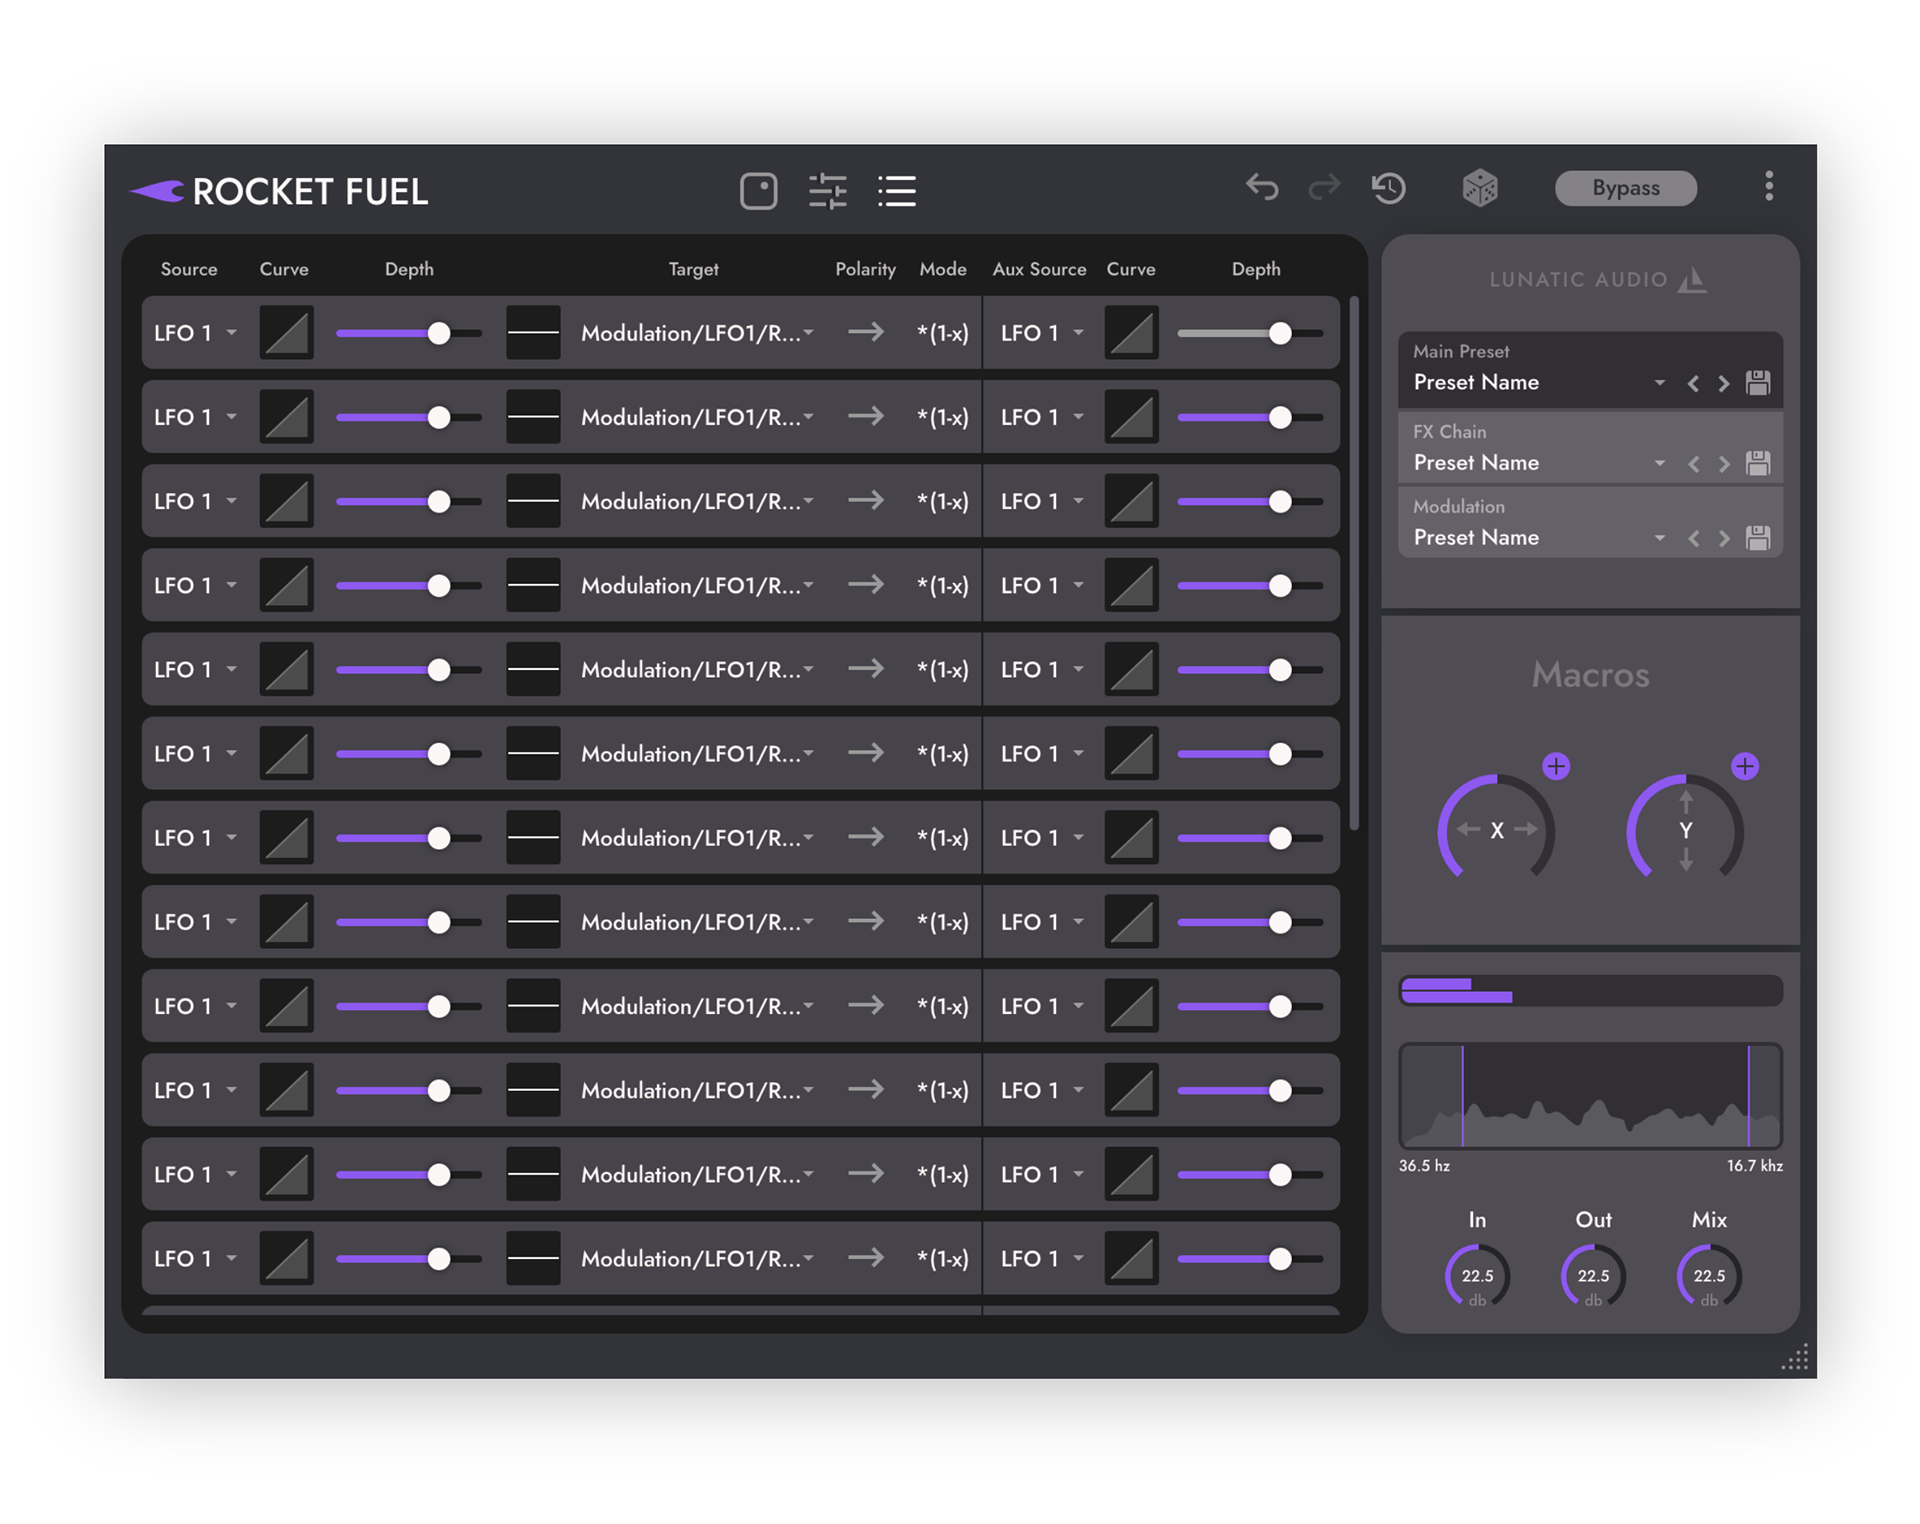Click the redo arrow icon
The image size is (1920, 1524).
pyautogui.click(x=1323, y=188)
